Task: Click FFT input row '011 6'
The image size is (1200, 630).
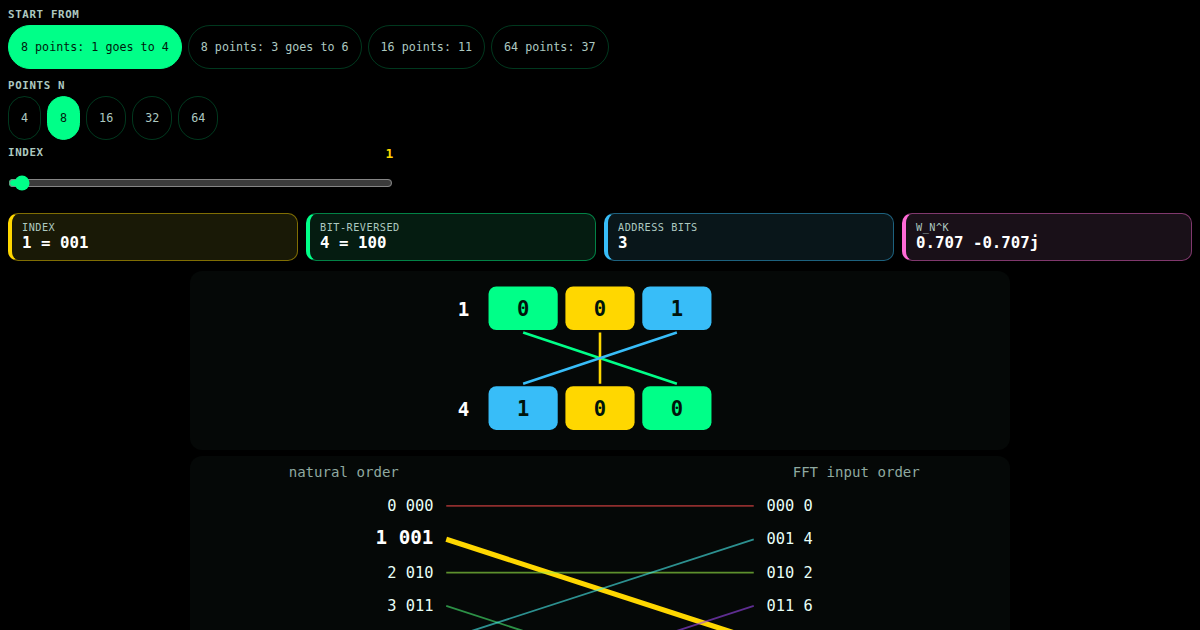Action: (790, 606)
